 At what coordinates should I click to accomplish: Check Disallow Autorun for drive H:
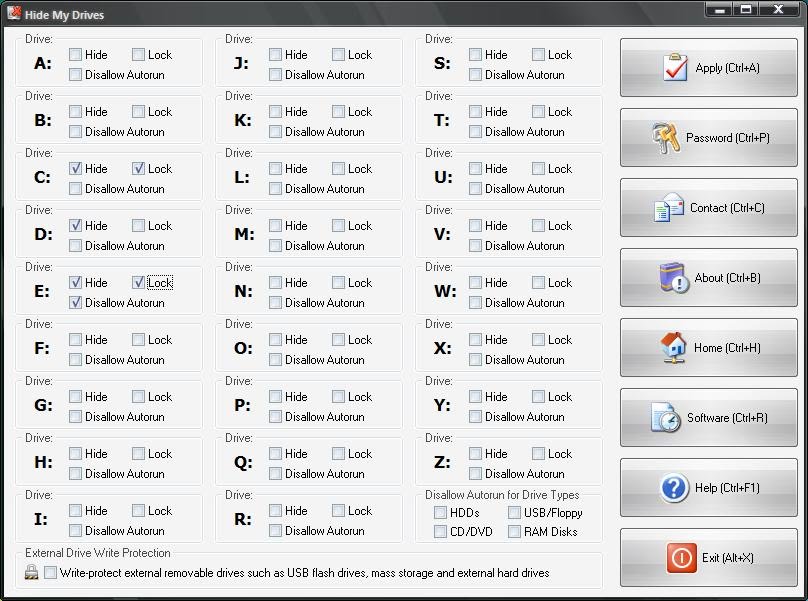(75, 473)
